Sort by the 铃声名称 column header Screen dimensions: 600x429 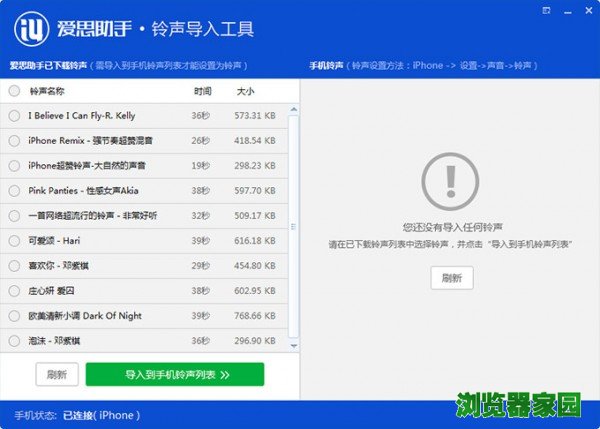47,91
